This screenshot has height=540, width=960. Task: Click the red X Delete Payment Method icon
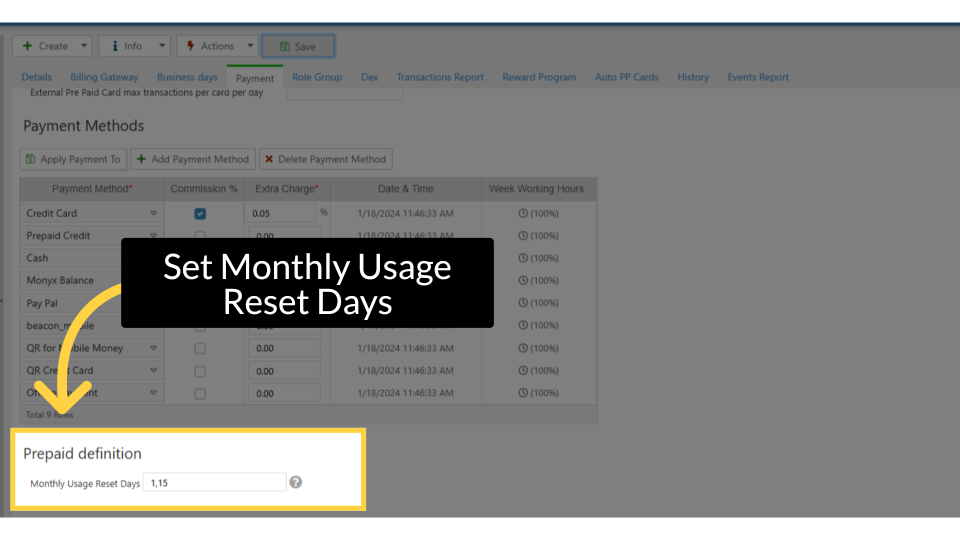coord(269,159)
